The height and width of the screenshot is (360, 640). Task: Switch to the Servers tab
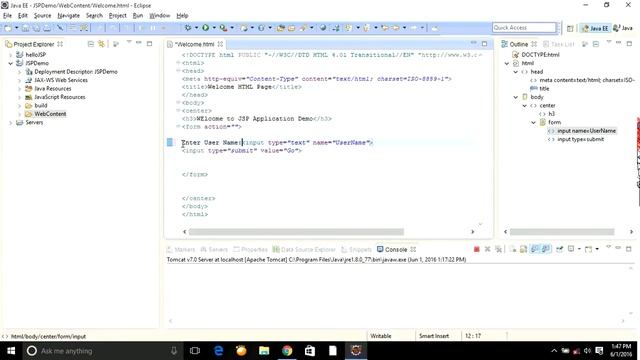pos(214,249)
